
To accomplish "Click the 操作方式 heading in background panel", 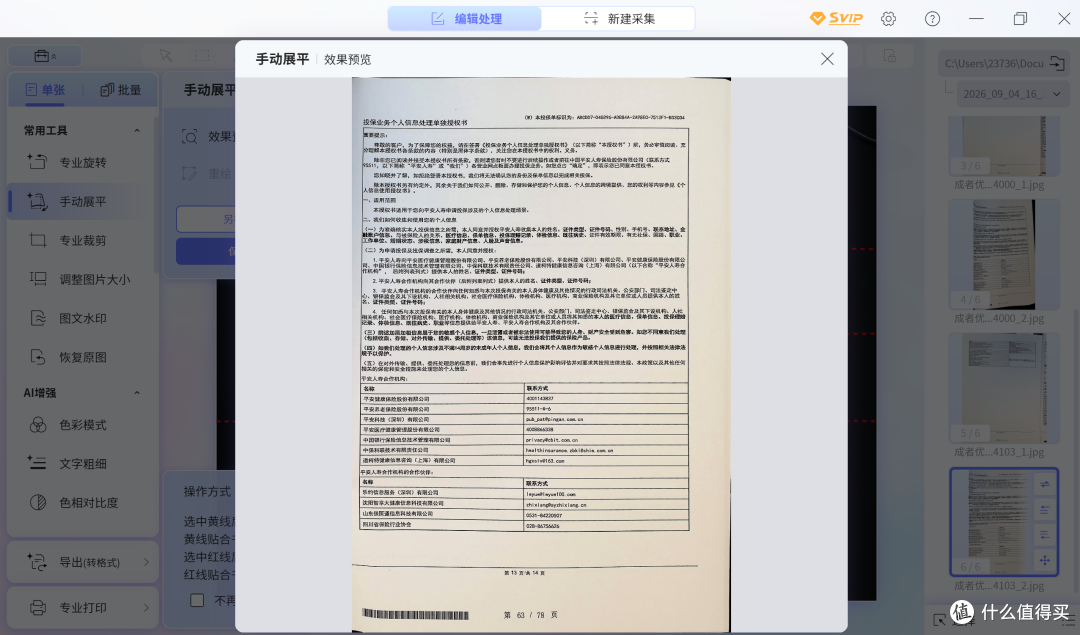I will (x=207, y=491).
